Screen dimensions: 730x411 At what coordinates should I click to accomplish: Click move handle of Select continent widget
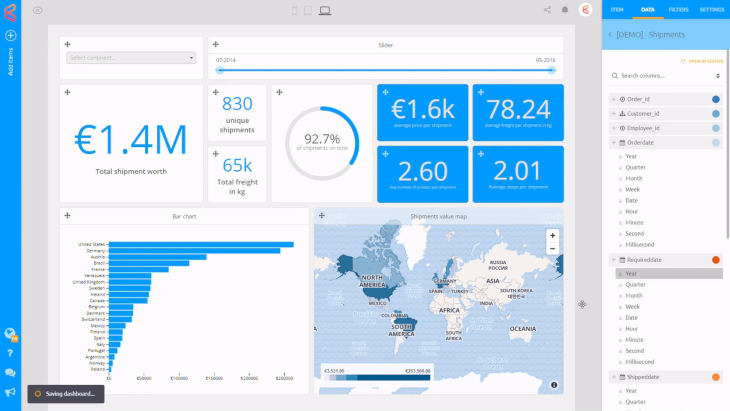click(x=68, y=44)
